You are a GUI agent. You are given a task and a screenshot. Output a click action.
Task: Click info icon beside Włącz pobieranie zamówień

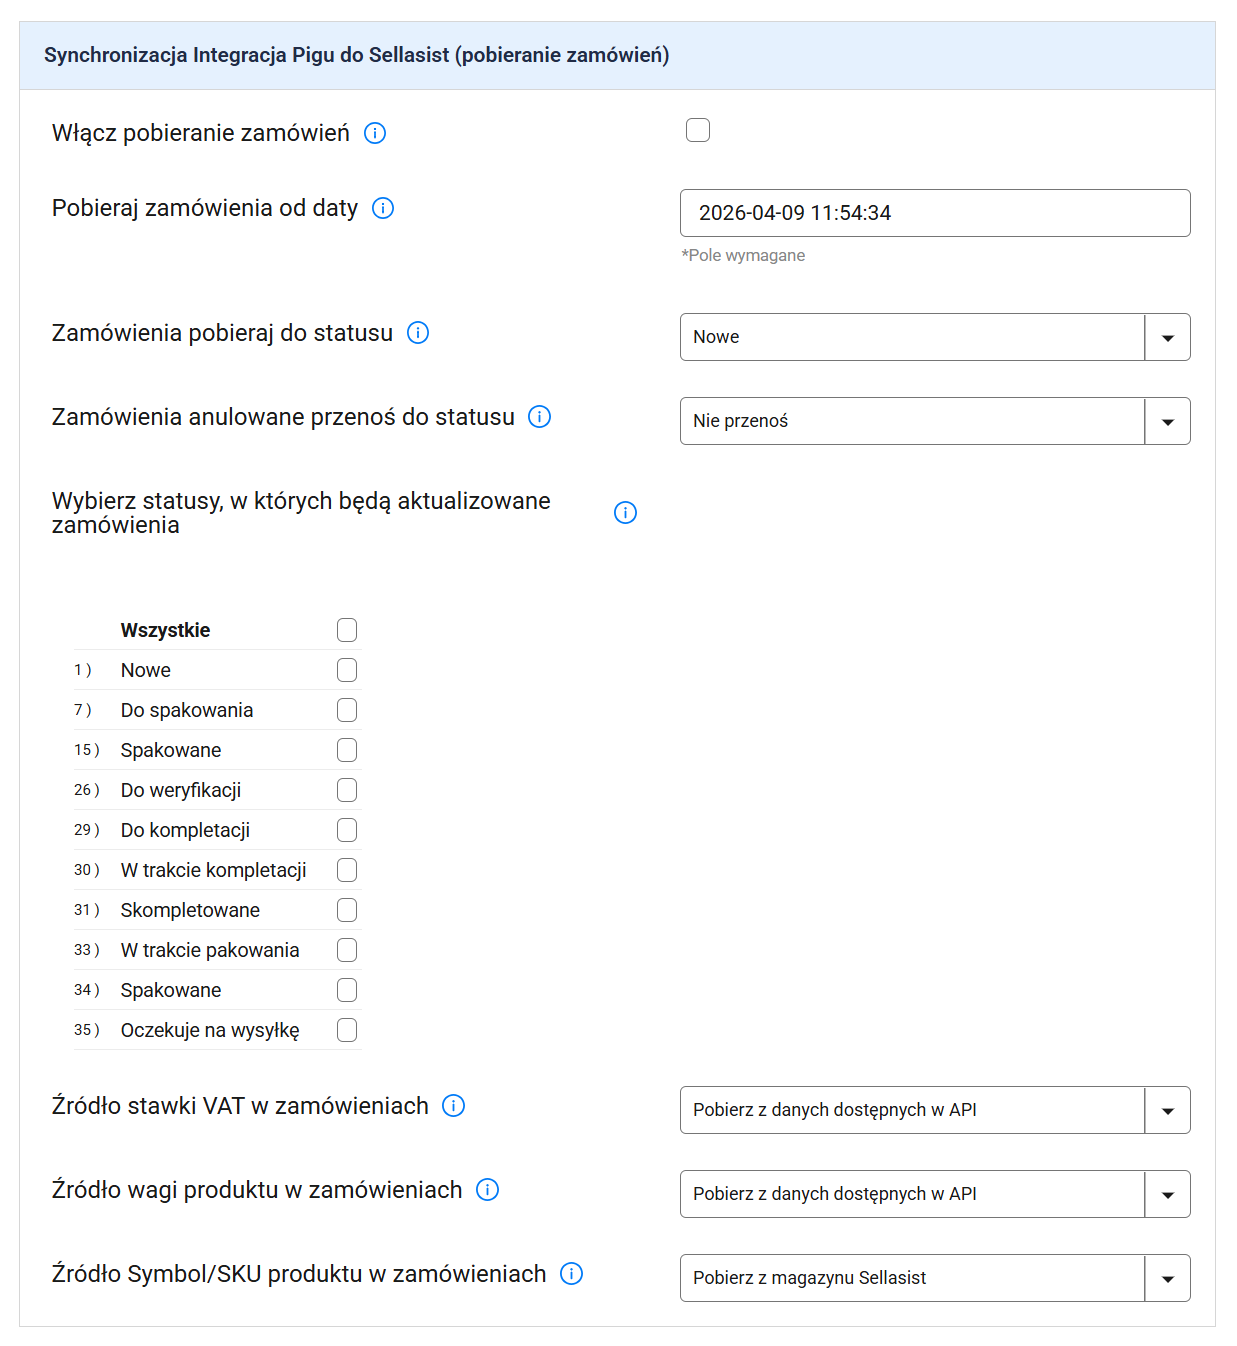[375, 133]
